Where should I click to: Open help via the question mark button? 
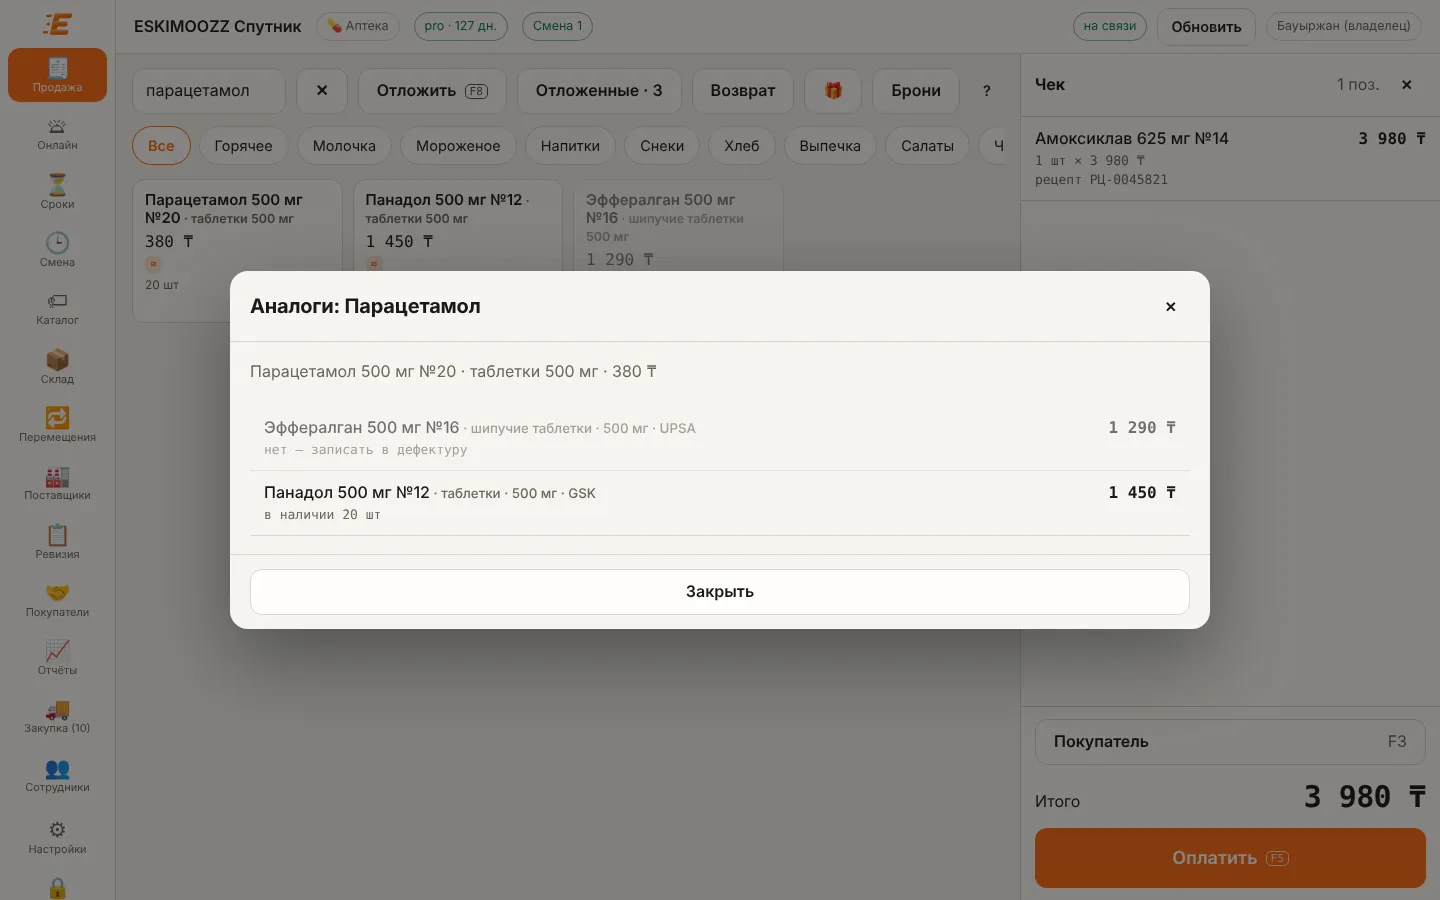(x=987, y=90)
